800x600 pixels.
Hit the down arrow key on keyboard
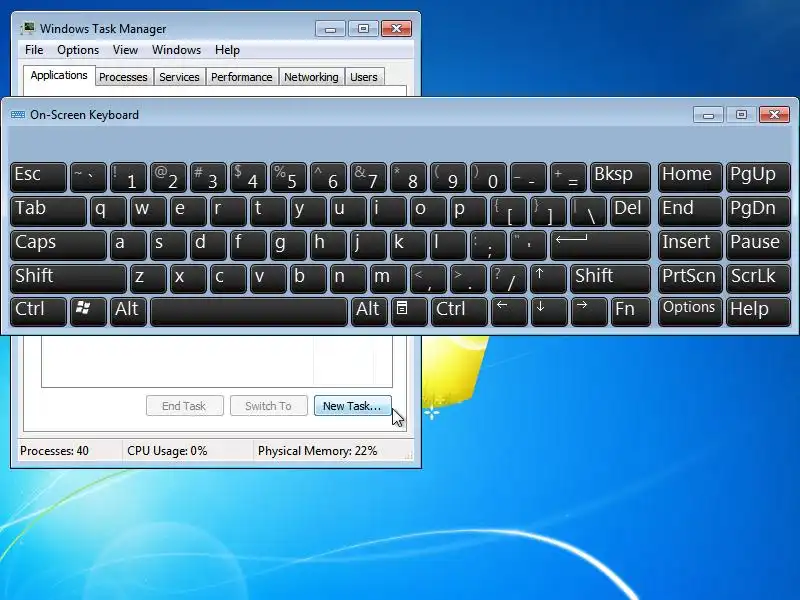pos(548,311)
